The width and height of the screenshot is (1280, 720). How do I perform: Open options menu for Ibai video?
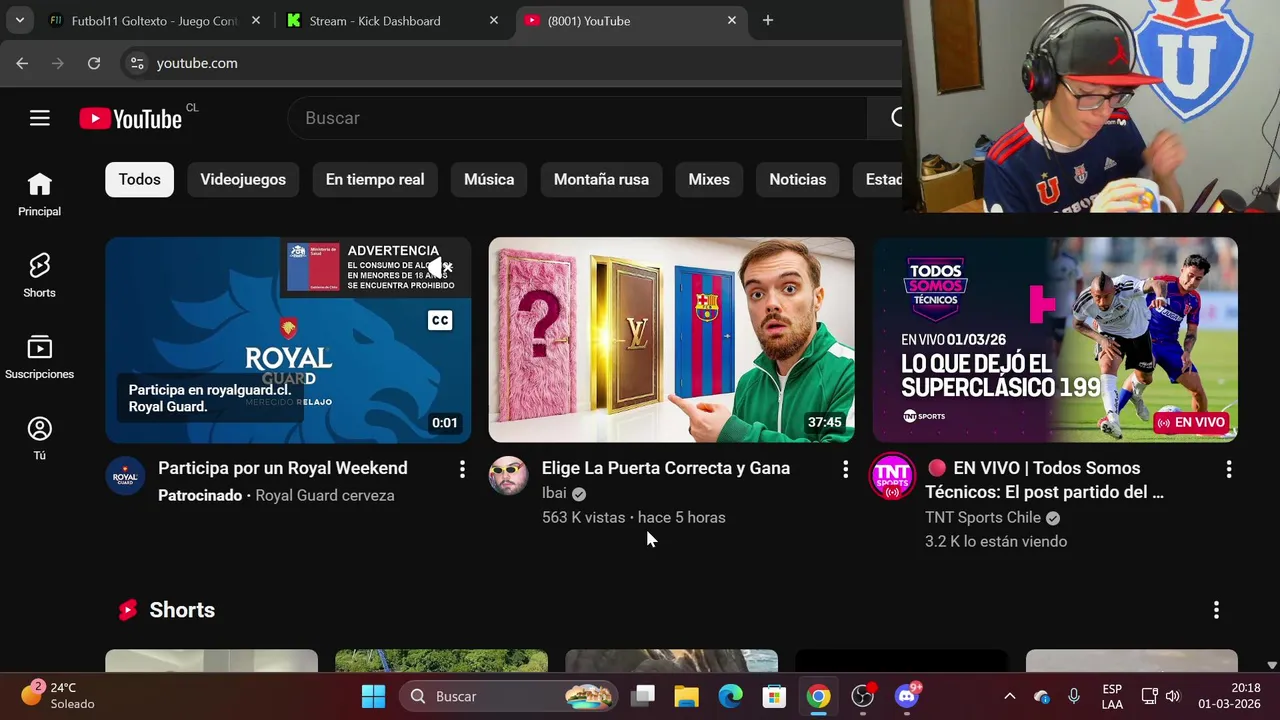point(845,469)
